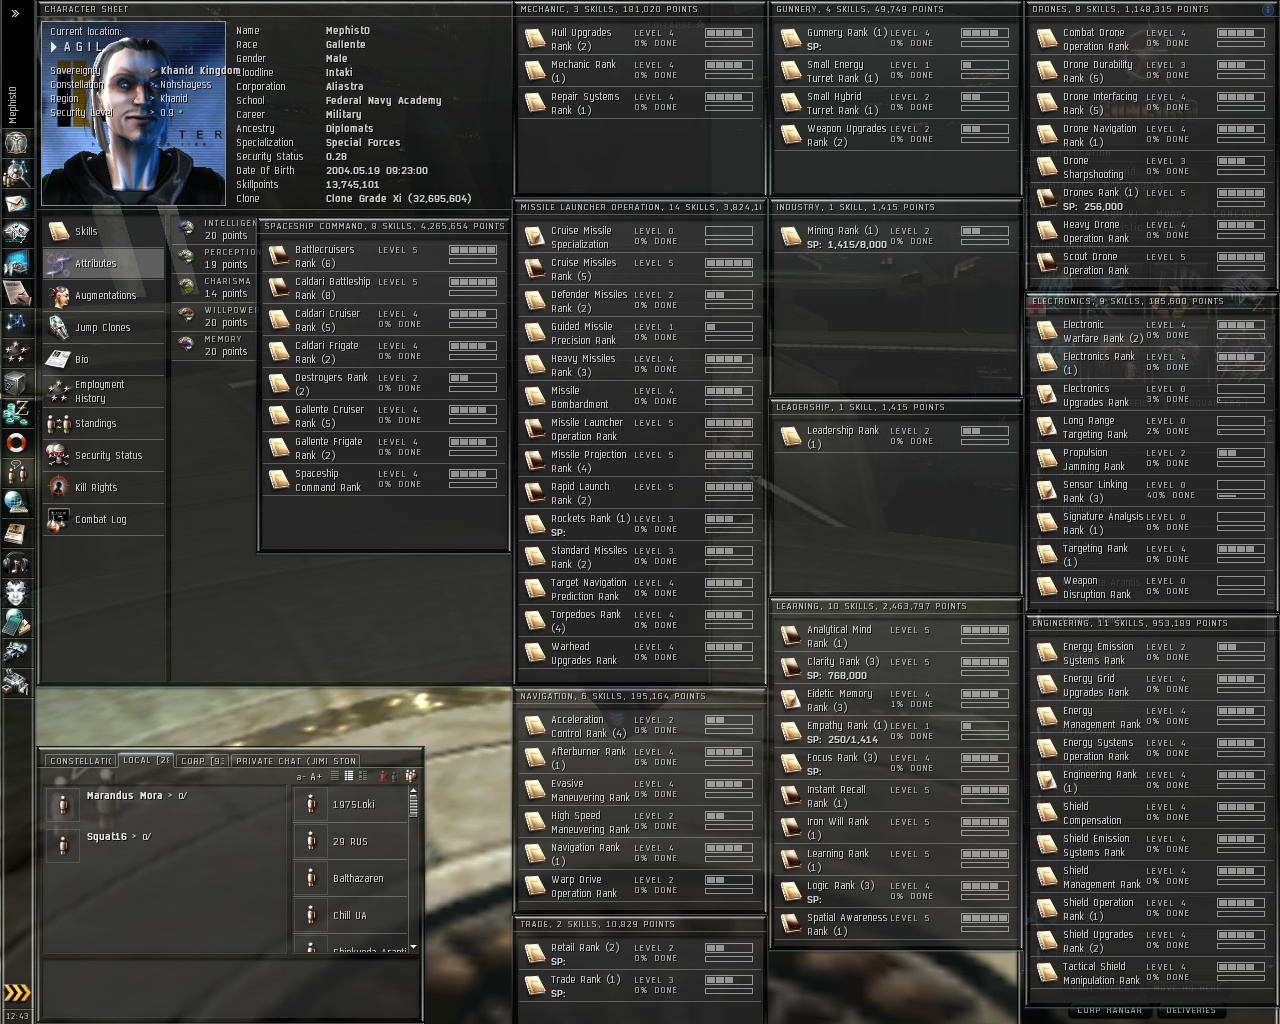Open the Kill Rights section

click(104, 488)
